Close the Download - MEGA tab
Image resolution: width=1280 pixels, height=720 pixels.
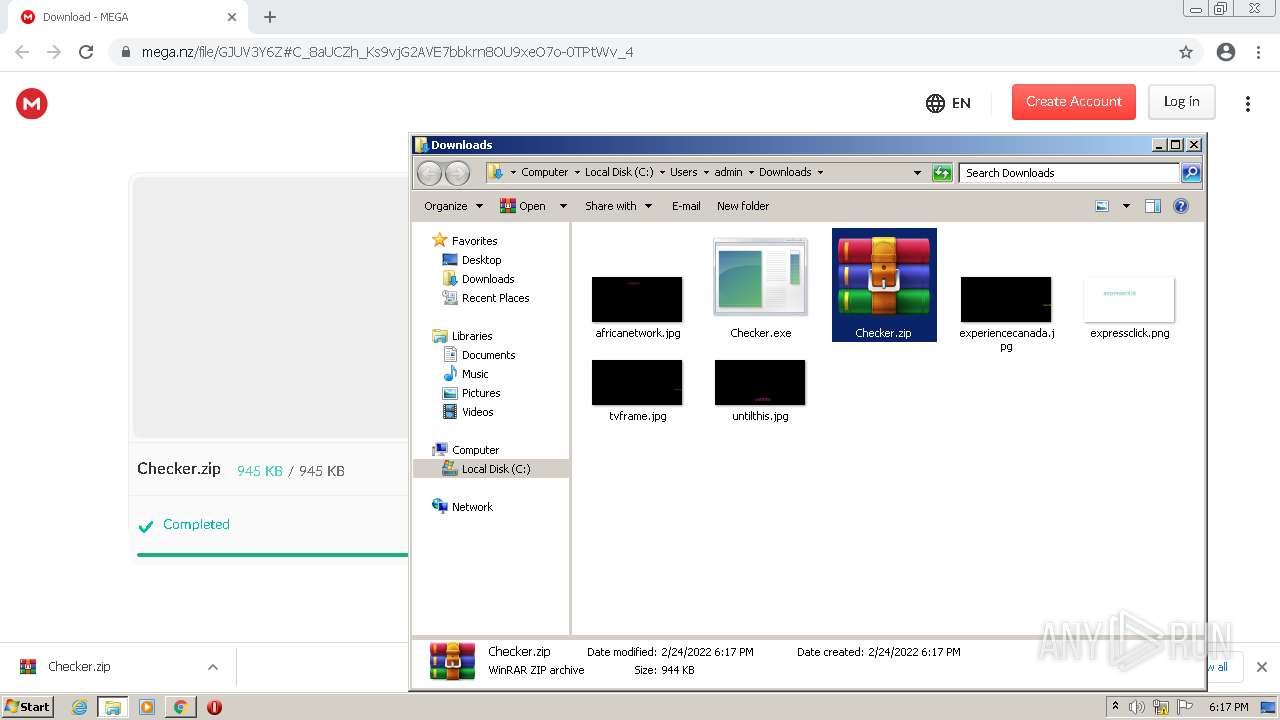point(232,17)
